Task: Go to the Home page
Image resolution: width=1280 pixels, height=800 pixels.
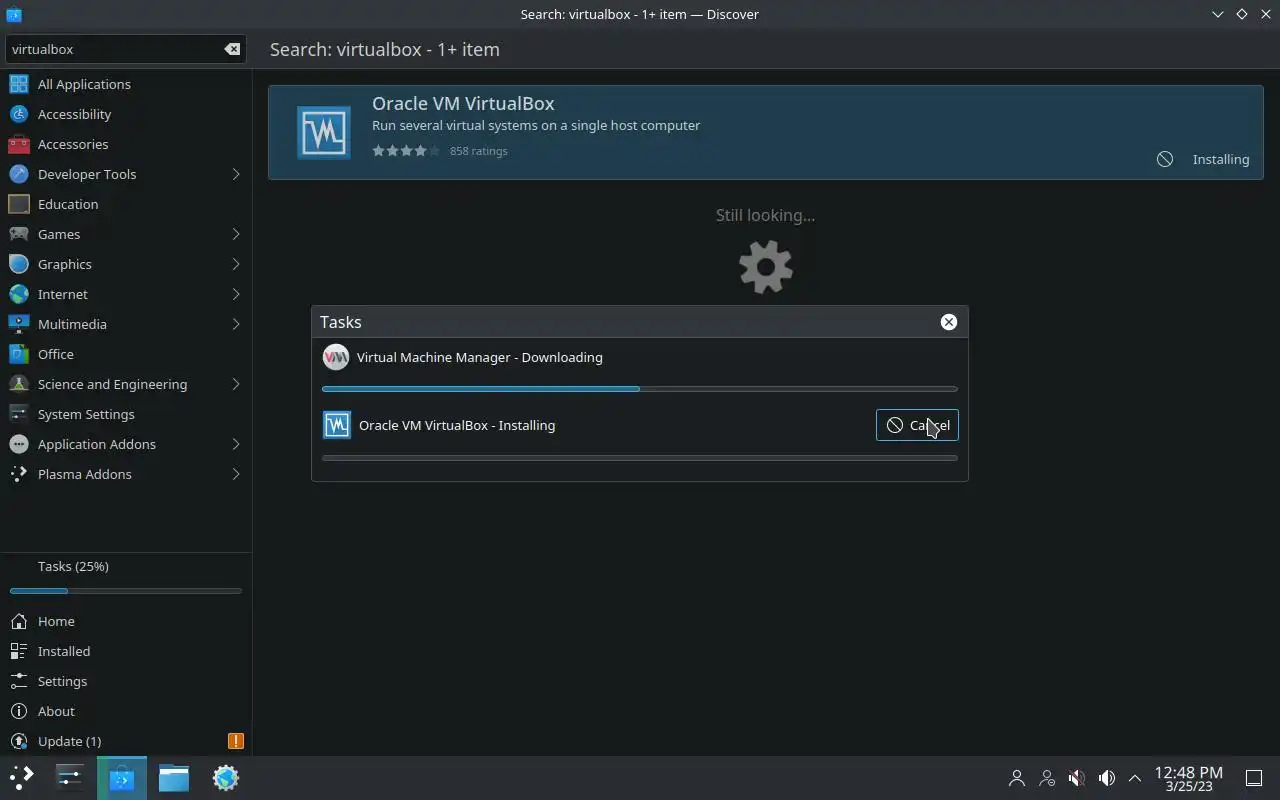Action: click(126, 621)
